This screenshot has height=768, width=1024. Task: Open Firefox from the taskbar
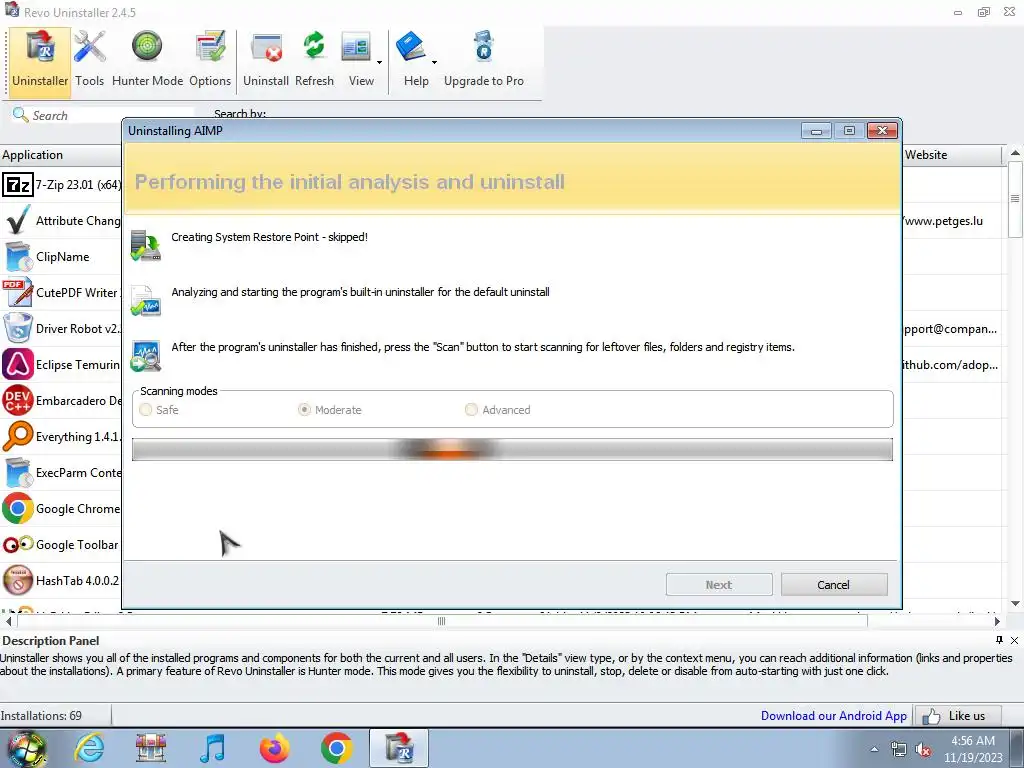tap(274, 748)
